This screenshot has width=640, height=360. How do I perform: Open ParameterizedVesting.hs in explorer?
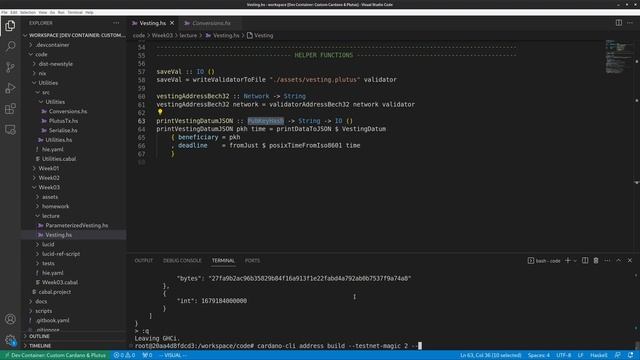76,225
